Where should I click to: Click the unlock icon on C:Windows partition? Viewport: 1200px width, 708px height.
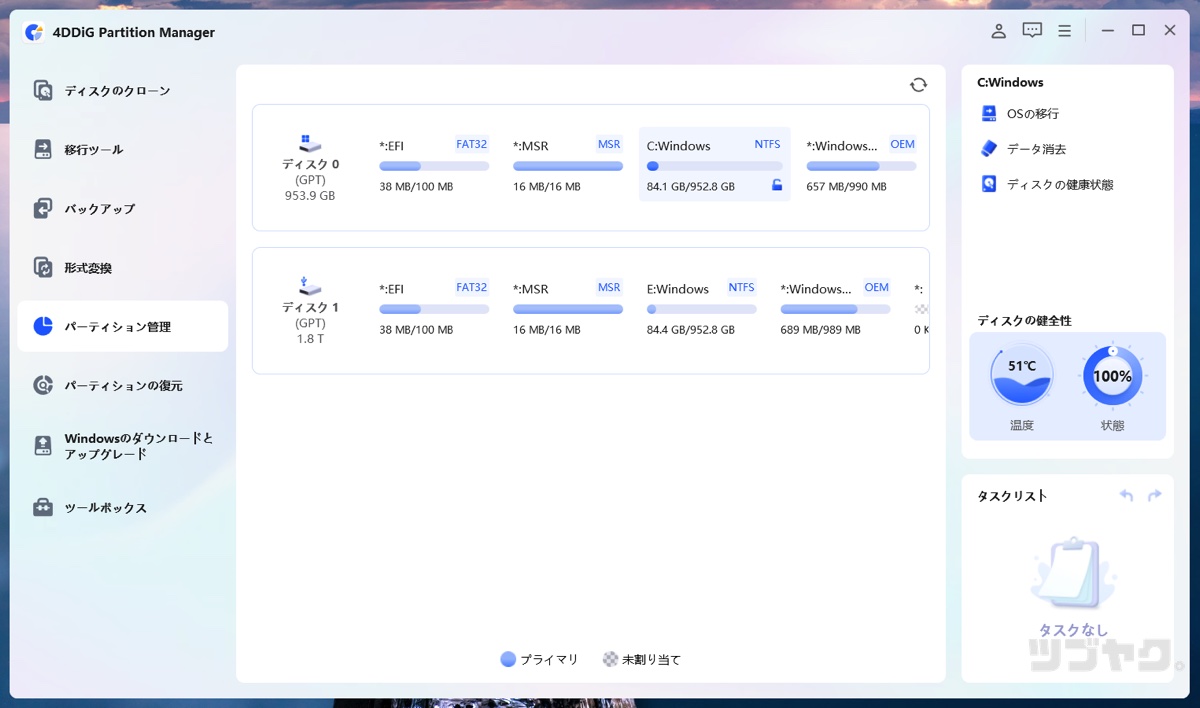tap(777, 185)
